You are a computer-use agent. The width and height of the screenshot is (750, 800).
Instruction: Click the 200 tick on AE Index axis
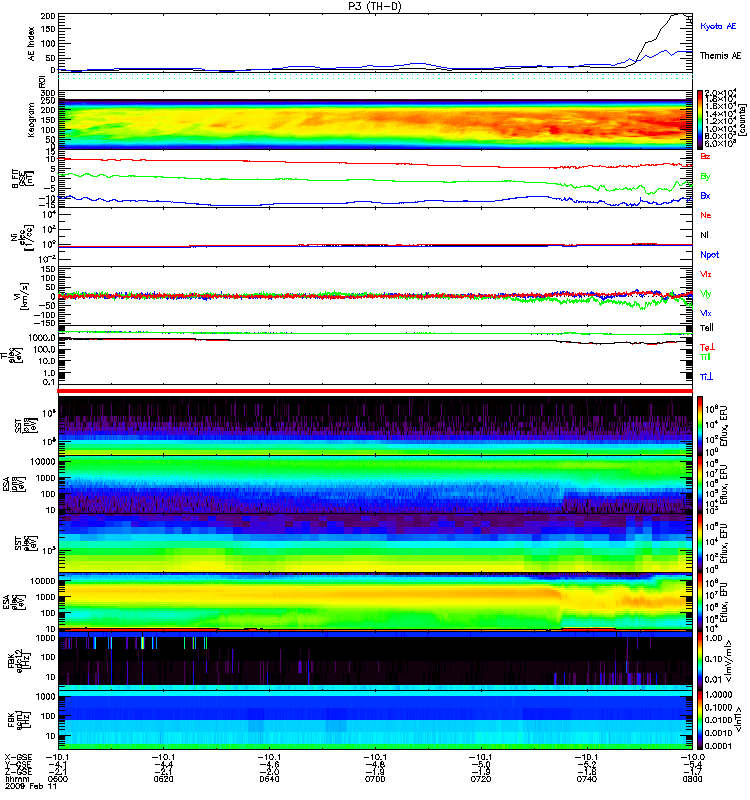tap(48, 16)
